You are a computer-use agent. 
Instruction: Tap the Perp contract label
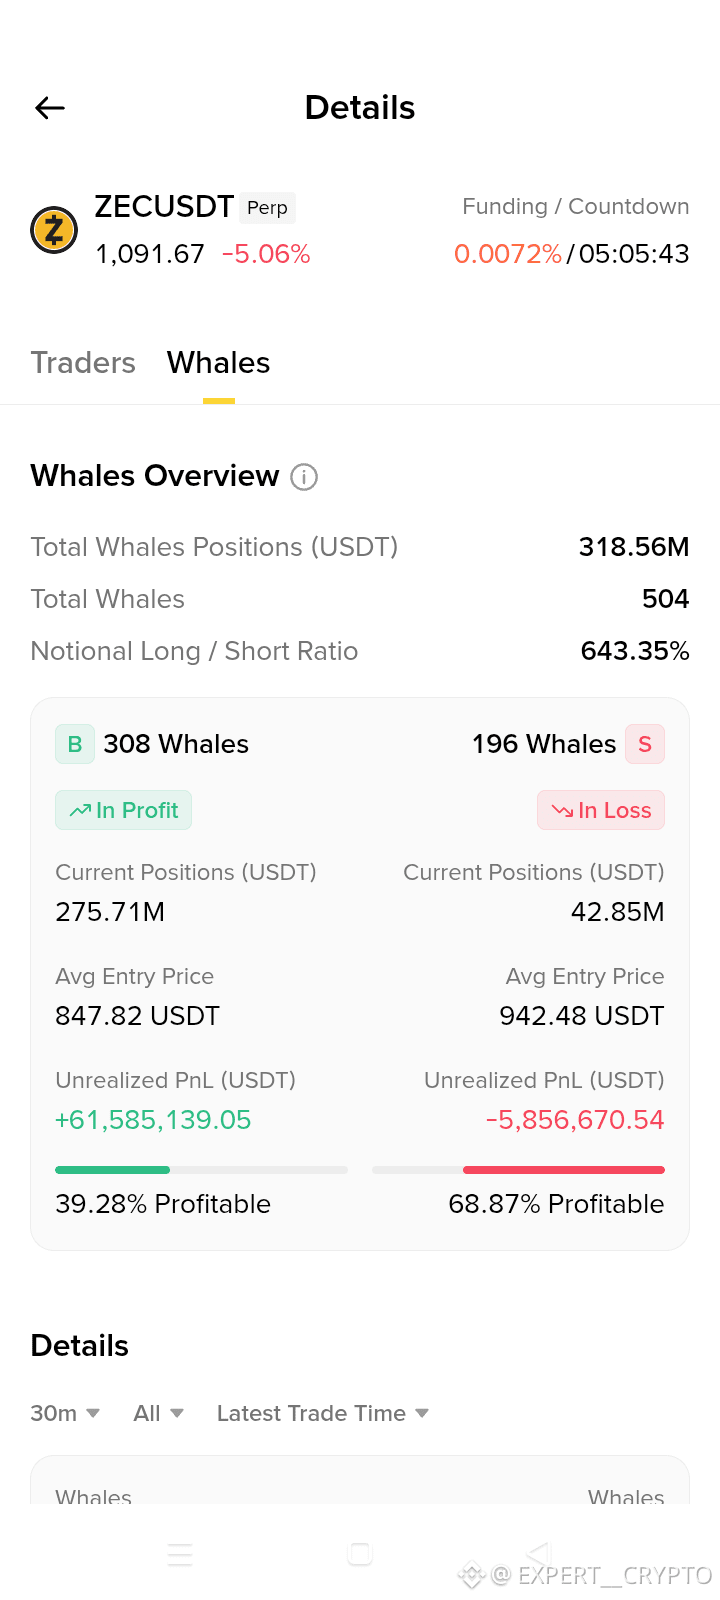[x=267, y=207]
